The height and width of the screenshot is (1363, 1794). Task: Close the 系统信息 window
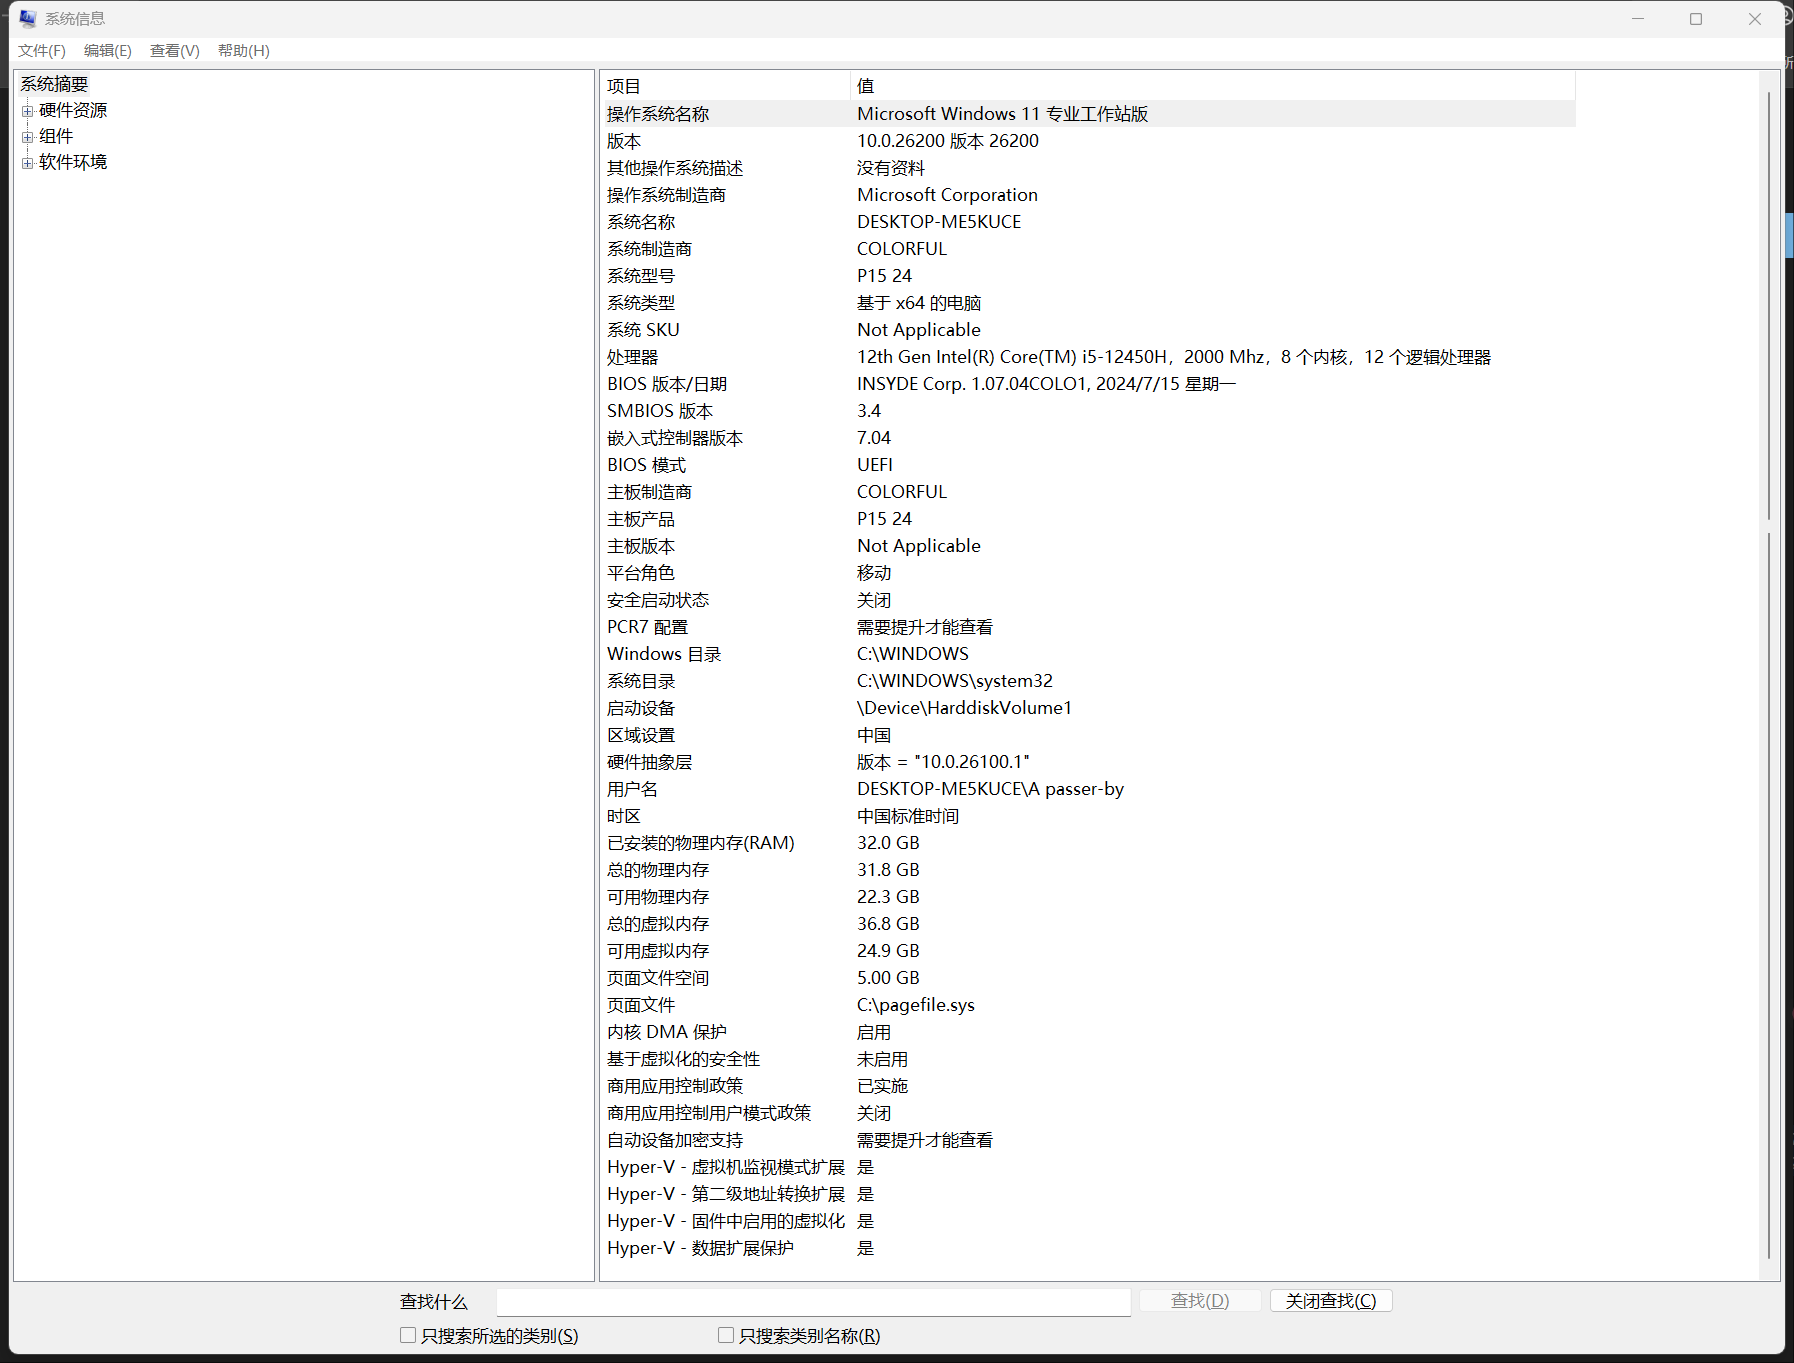click(x=1755, y=19)
